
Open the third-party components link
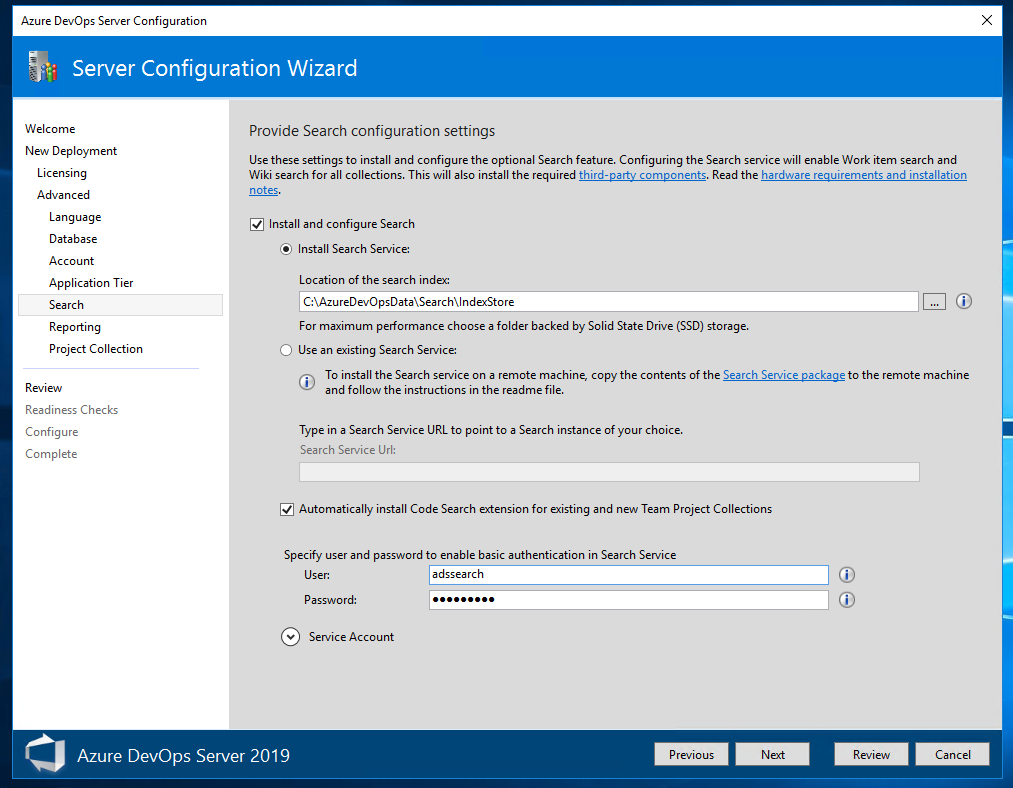point(642,175)
